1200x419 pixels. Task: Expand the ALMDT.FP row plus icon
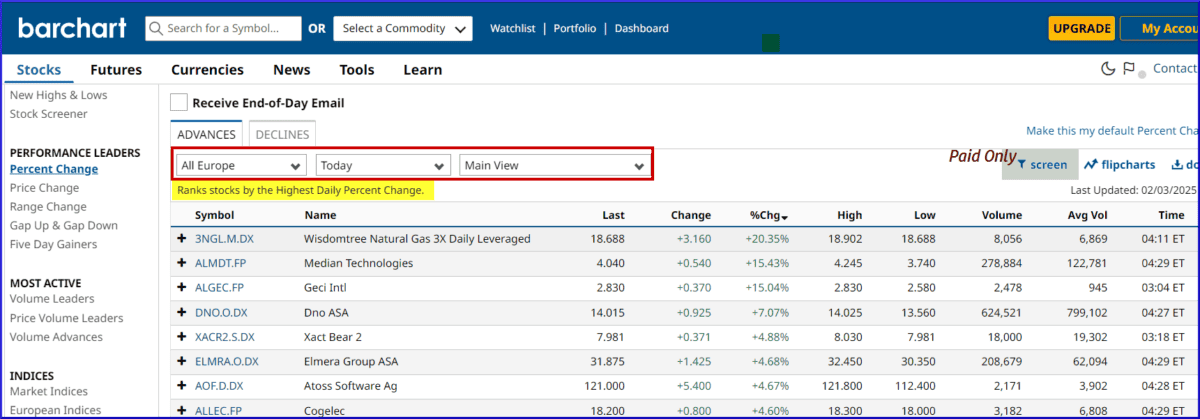pyautogui.click(x=182, y=263)
